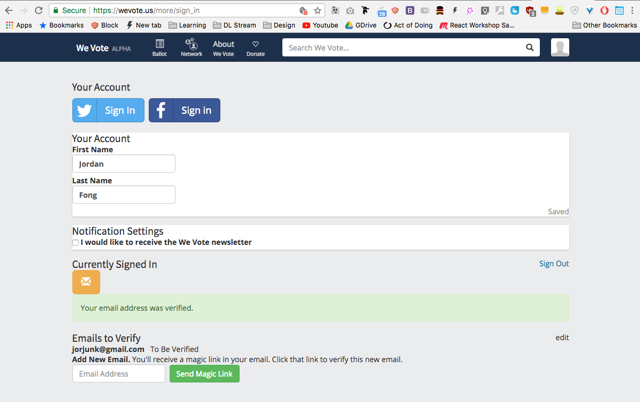Click the search magnifier icon
This screenshot has width=640, height=402.
click(529, 47)
